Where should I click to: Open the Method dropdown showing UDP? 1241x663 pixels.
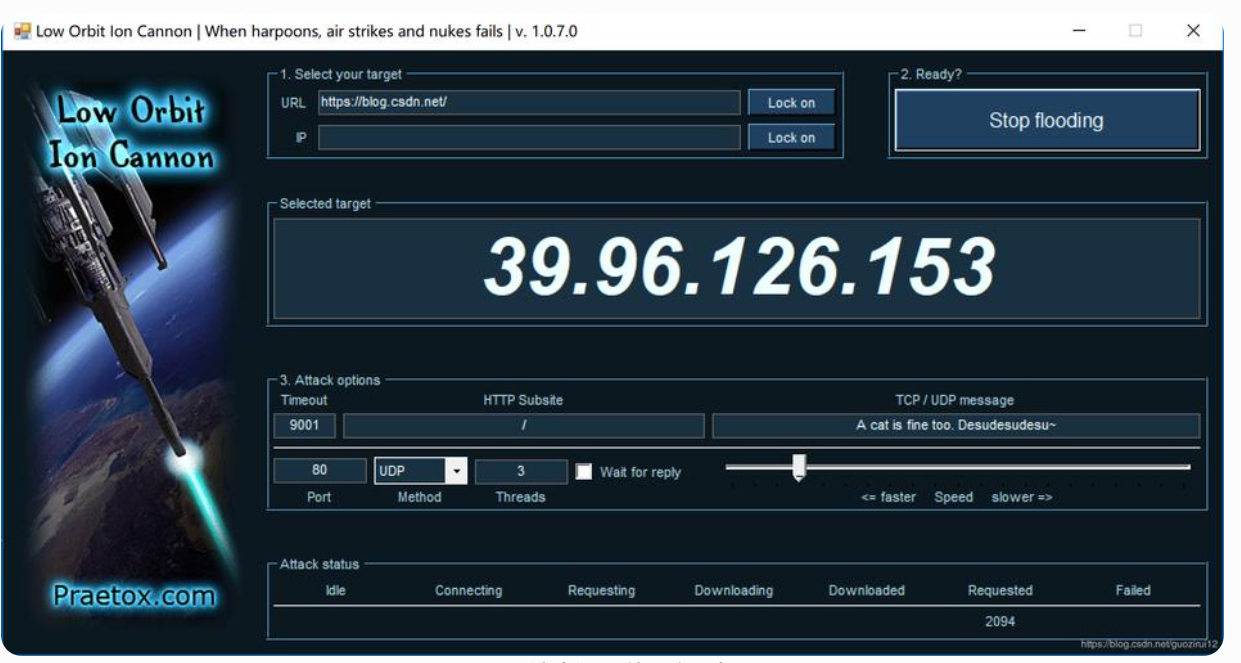(410, 471)
